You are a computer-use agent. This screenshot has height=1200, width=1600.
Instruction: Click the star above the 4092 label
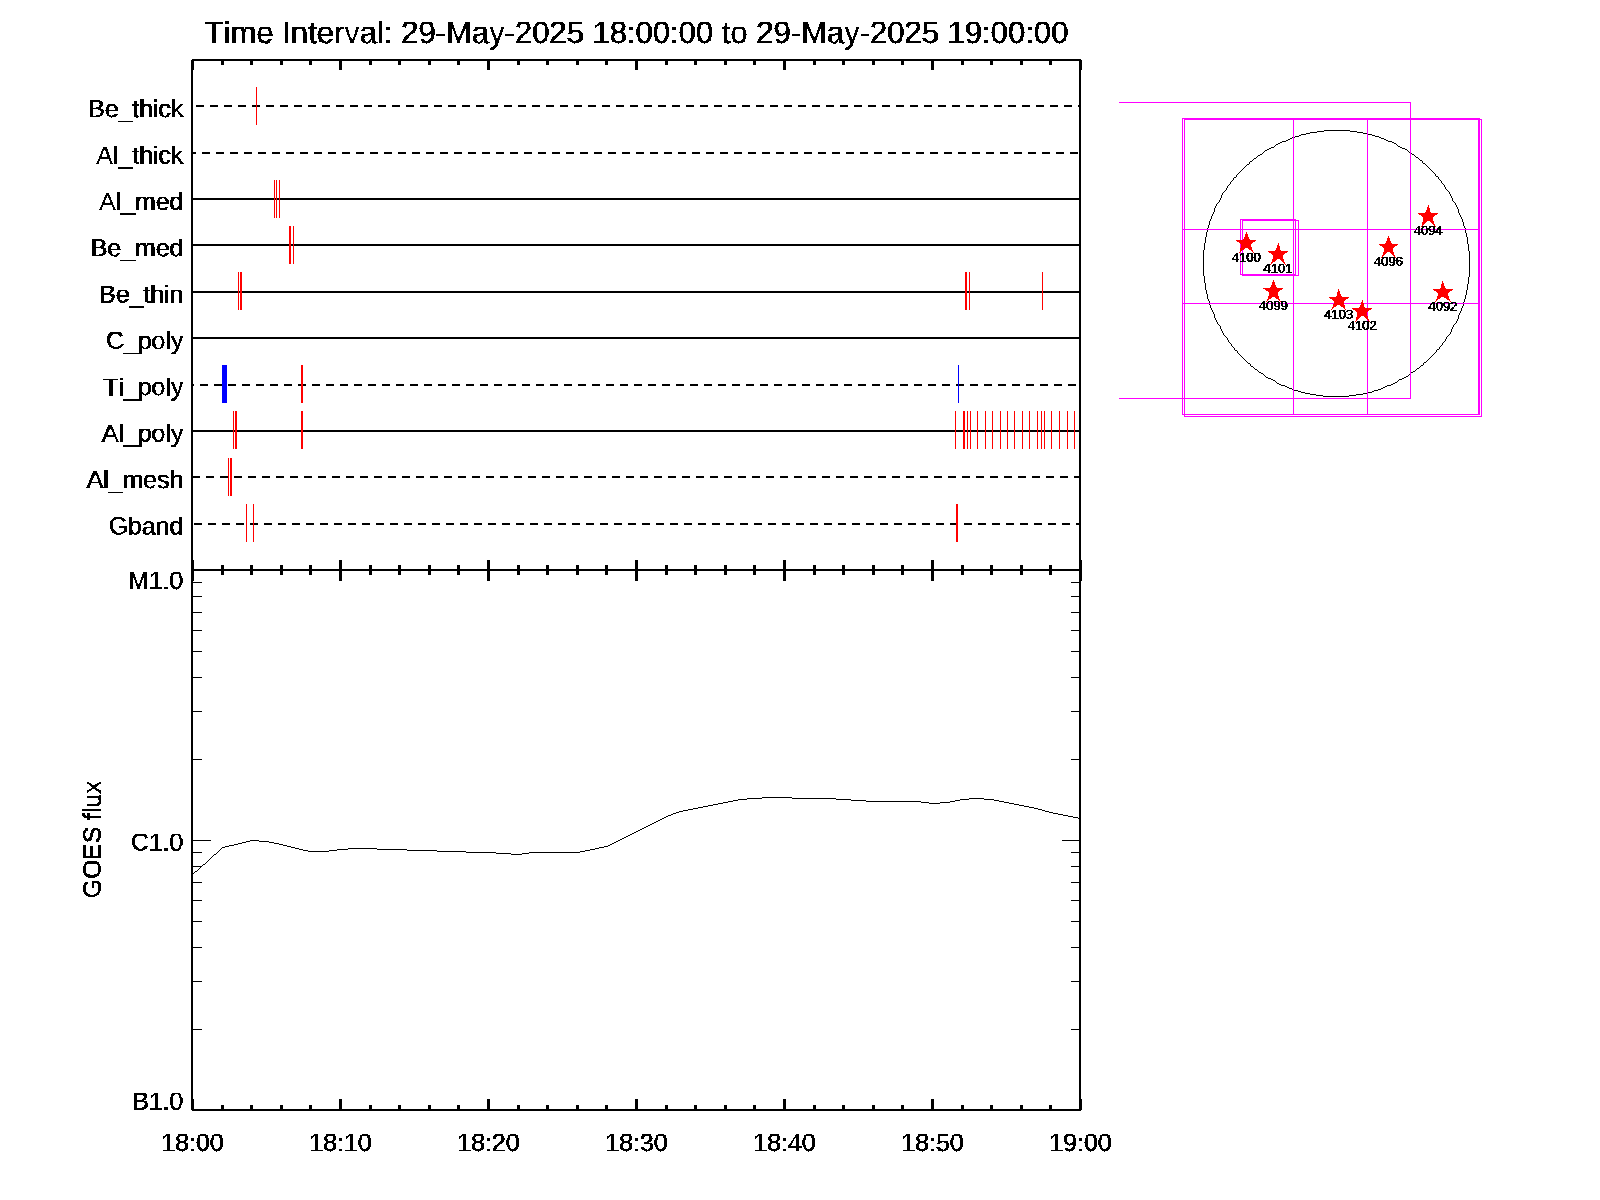point(1442,292)
